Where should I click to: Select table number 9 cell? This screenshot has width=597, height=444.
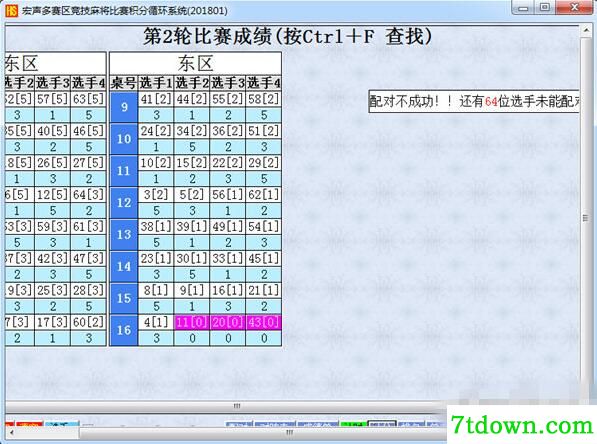124,107
